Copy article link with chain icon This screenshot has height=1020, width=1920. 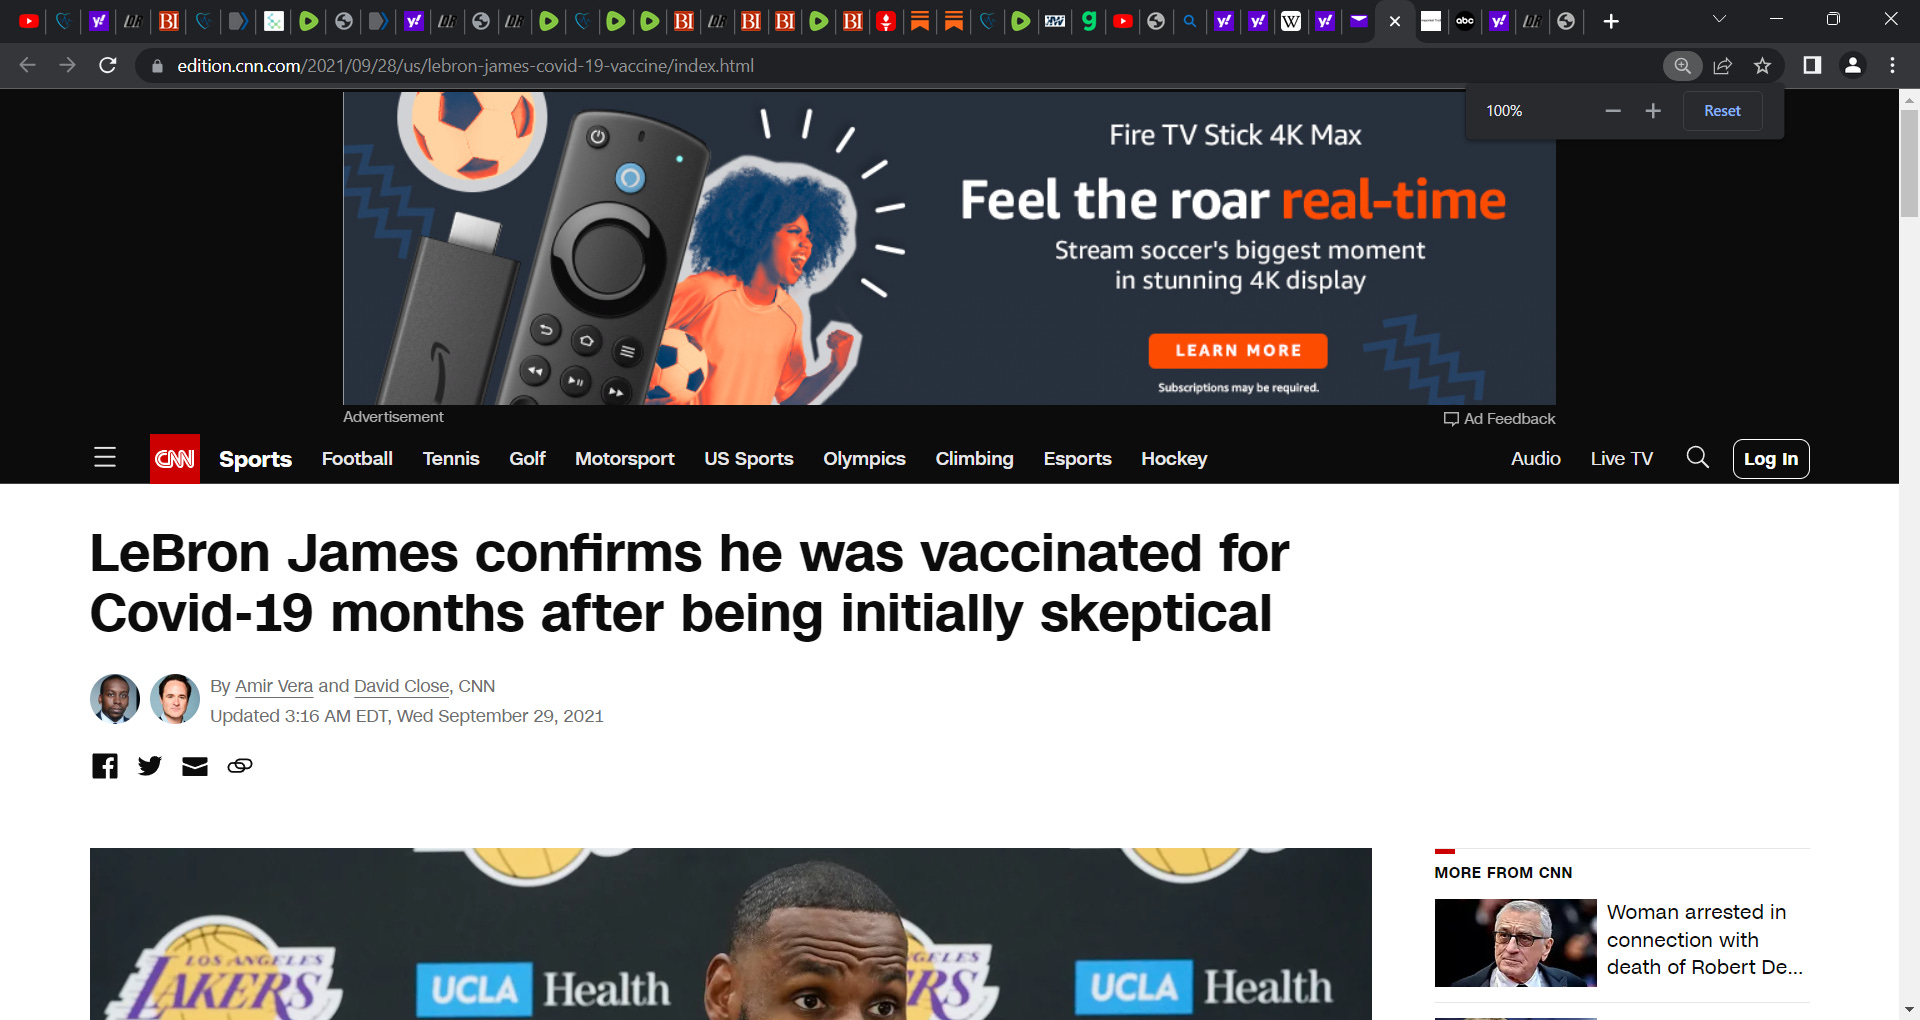(240, 766)
